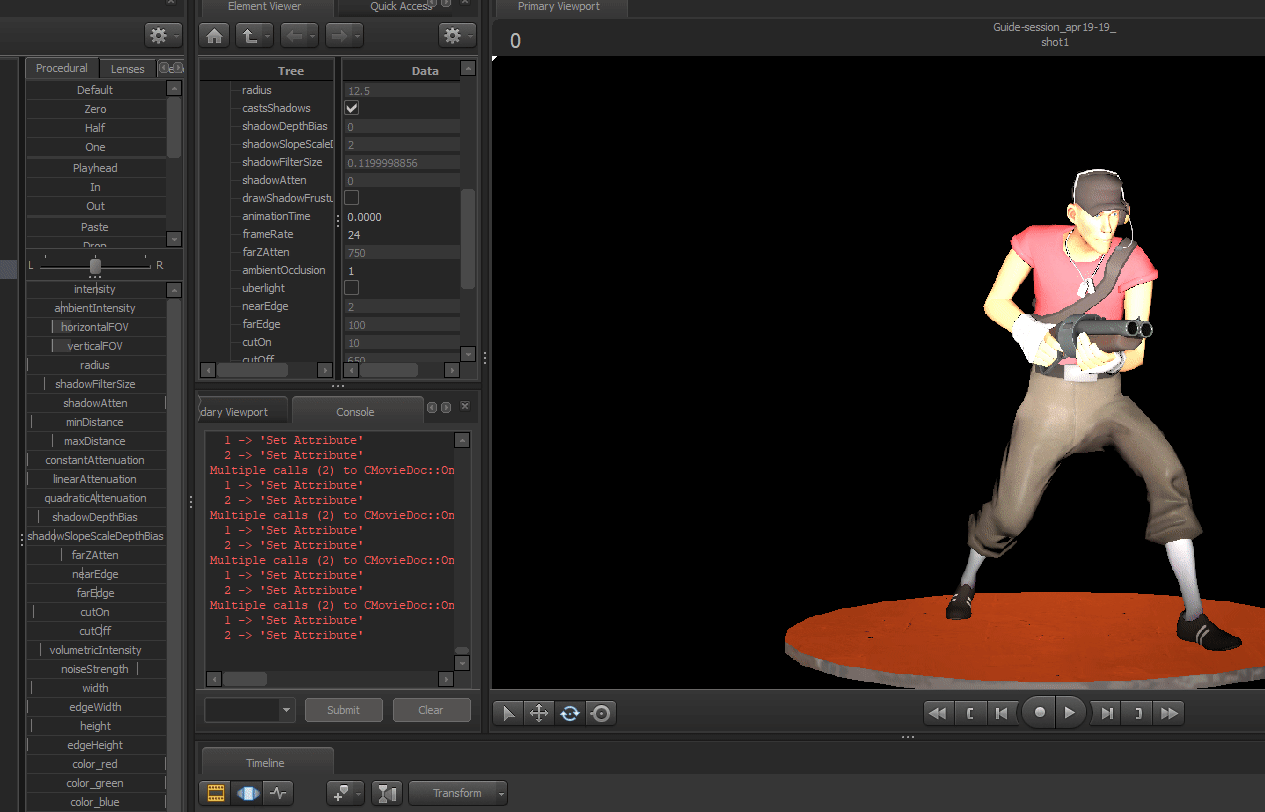The image size is (1265, 812).
Task: Edit the animationTime value field
Action: point(402,216)
